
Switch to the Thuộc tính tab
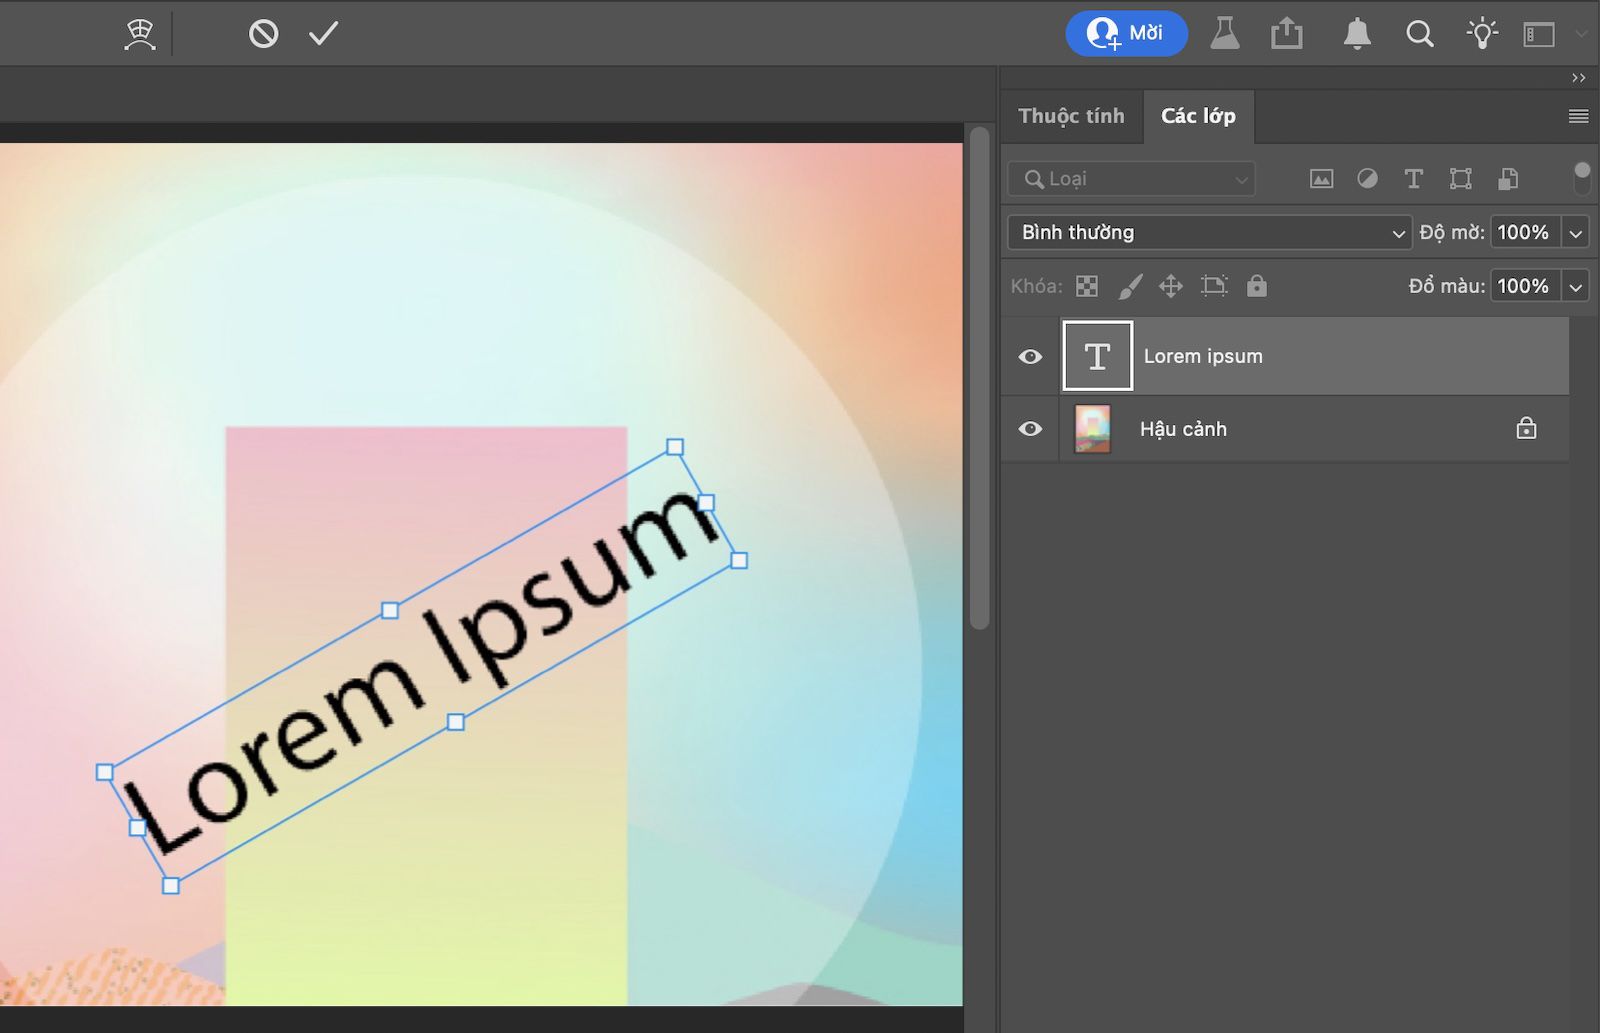1071,116
